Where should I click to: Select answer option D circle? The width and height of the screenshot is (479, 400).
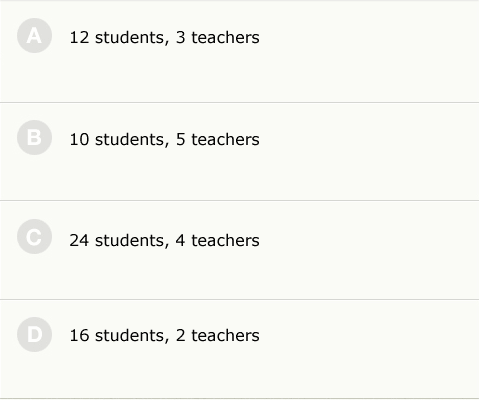[34, 334]
